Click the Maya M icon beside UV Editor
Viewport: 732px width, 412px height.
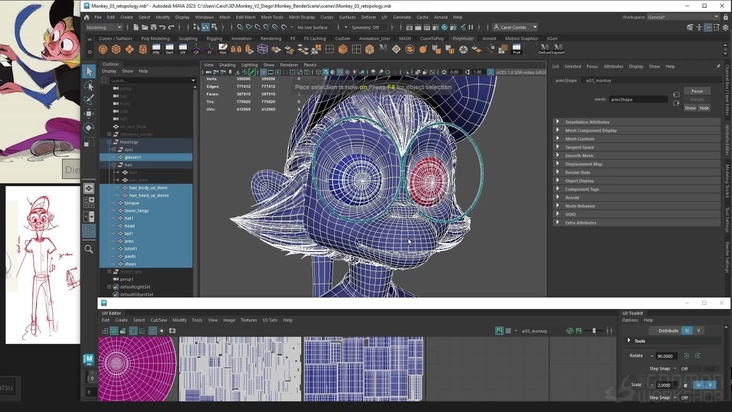pyautogui.click(x=89, y=359)
